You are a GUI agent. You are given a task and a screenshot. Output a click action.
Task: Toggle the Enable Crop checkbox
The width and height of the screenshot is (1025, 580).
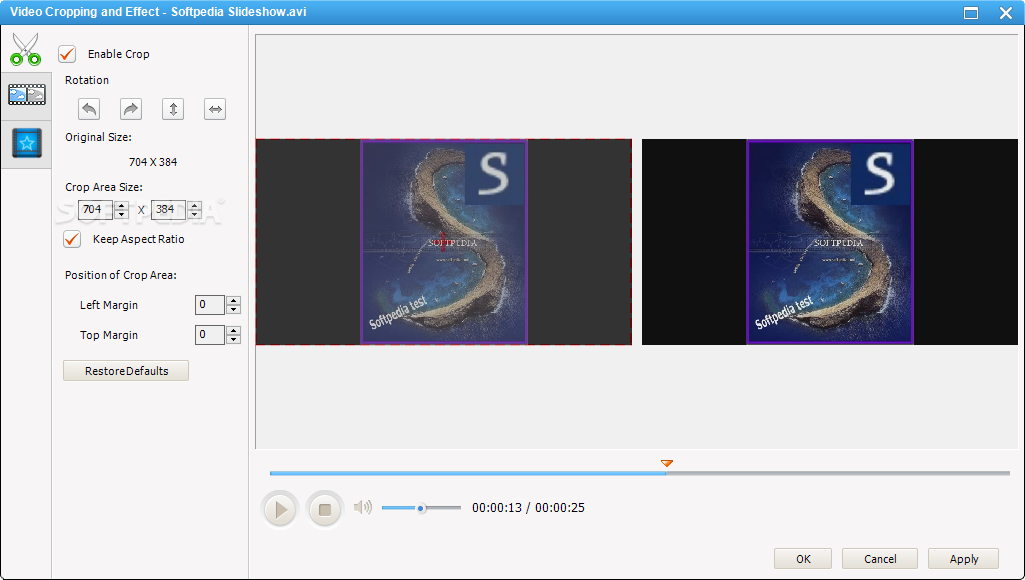[67, 54]
